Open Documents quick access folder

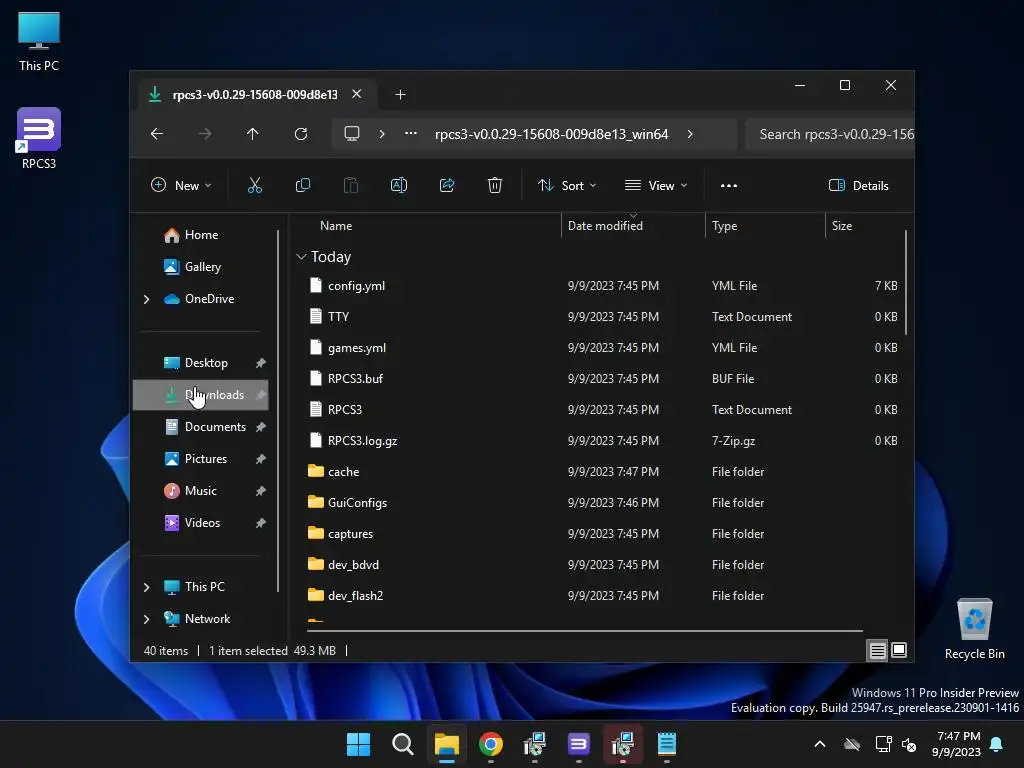click(200, 426)
